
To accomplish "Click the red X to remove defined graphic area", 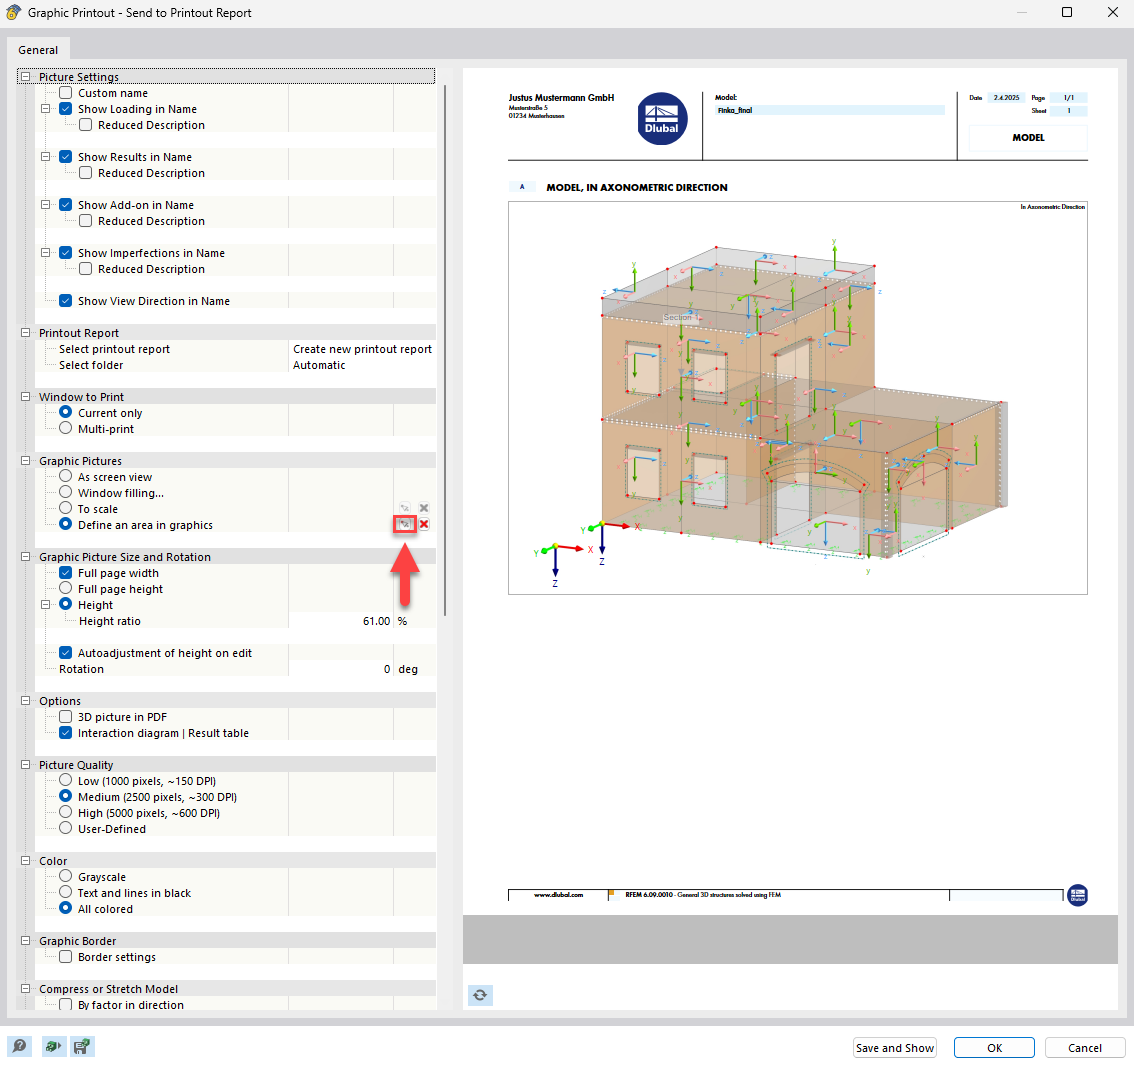I will pos(423,524).
